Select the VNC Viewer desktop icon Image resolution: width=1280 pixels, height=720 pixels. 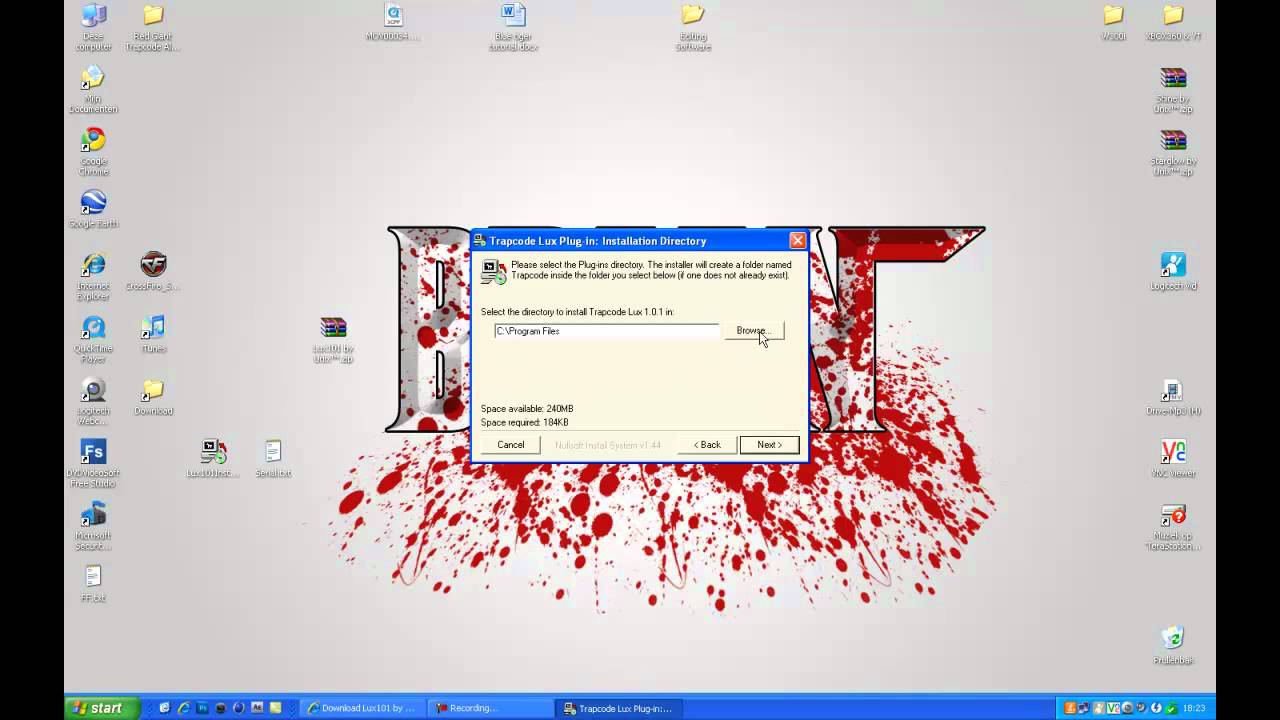1173,458
